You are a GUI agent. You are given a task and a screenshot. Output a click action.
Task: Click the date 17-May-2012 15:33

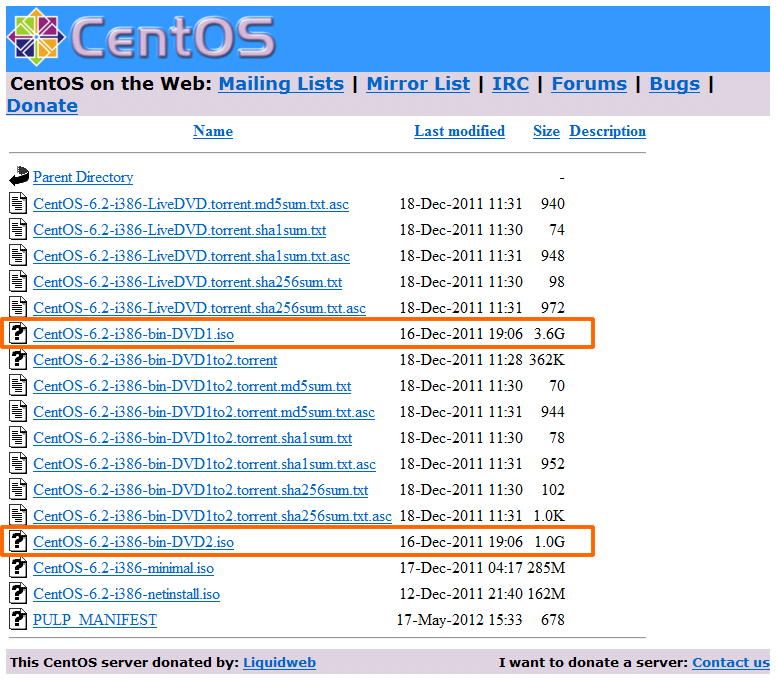point(459,620)
